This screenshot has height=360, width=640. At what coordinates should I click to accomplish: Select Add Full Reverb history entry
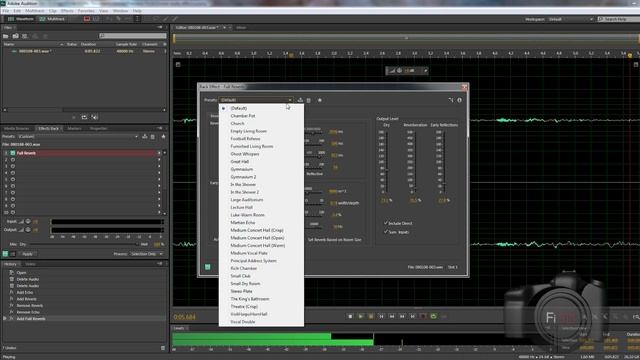point(31,319)
